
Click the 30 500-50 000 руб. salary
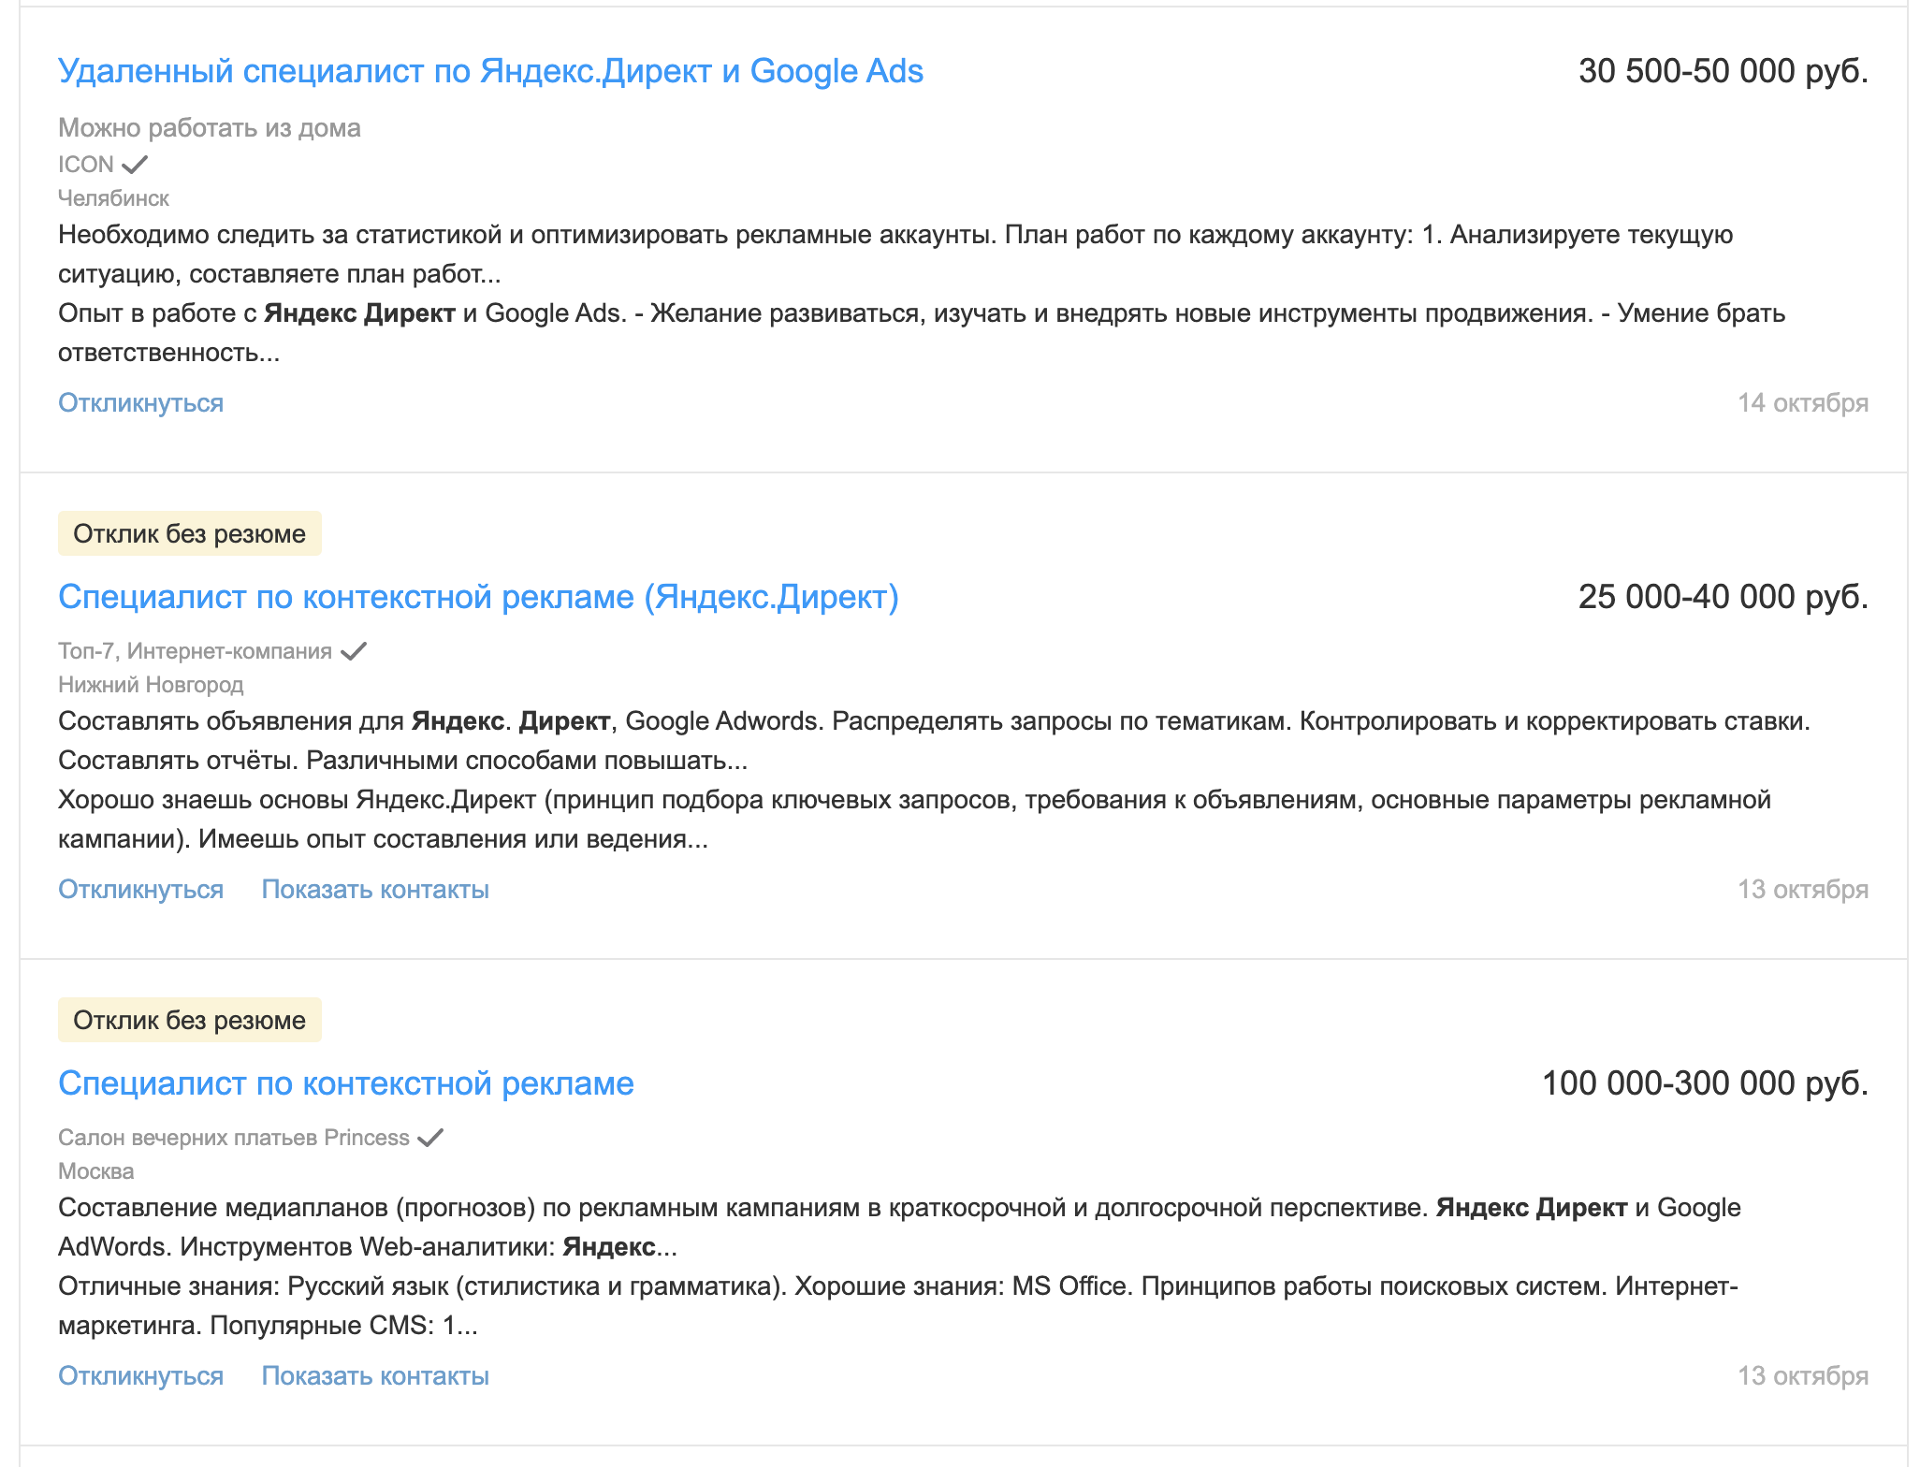coord(1723,71)
